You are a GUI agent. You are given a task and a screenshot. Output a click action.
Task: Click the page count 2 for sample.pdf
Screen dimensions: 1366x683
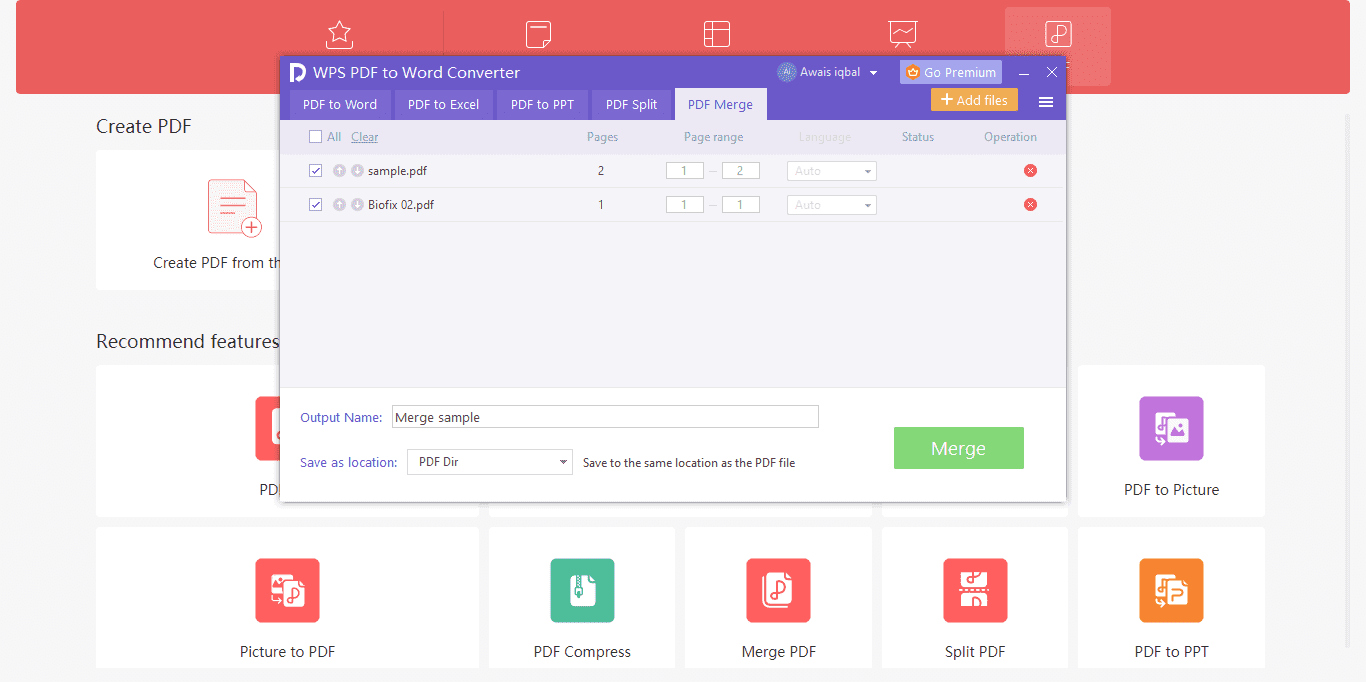pos(601,171)
